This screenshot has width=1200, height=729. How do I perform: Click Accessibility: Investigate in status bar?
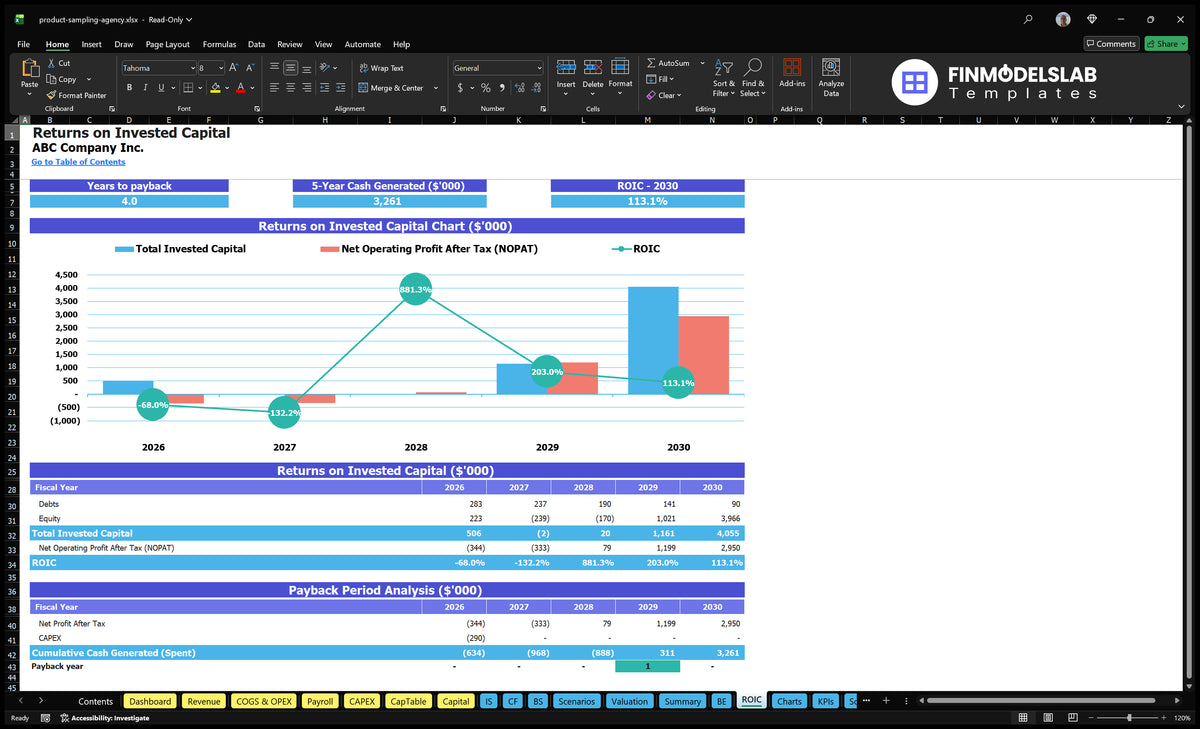(105, 718)
